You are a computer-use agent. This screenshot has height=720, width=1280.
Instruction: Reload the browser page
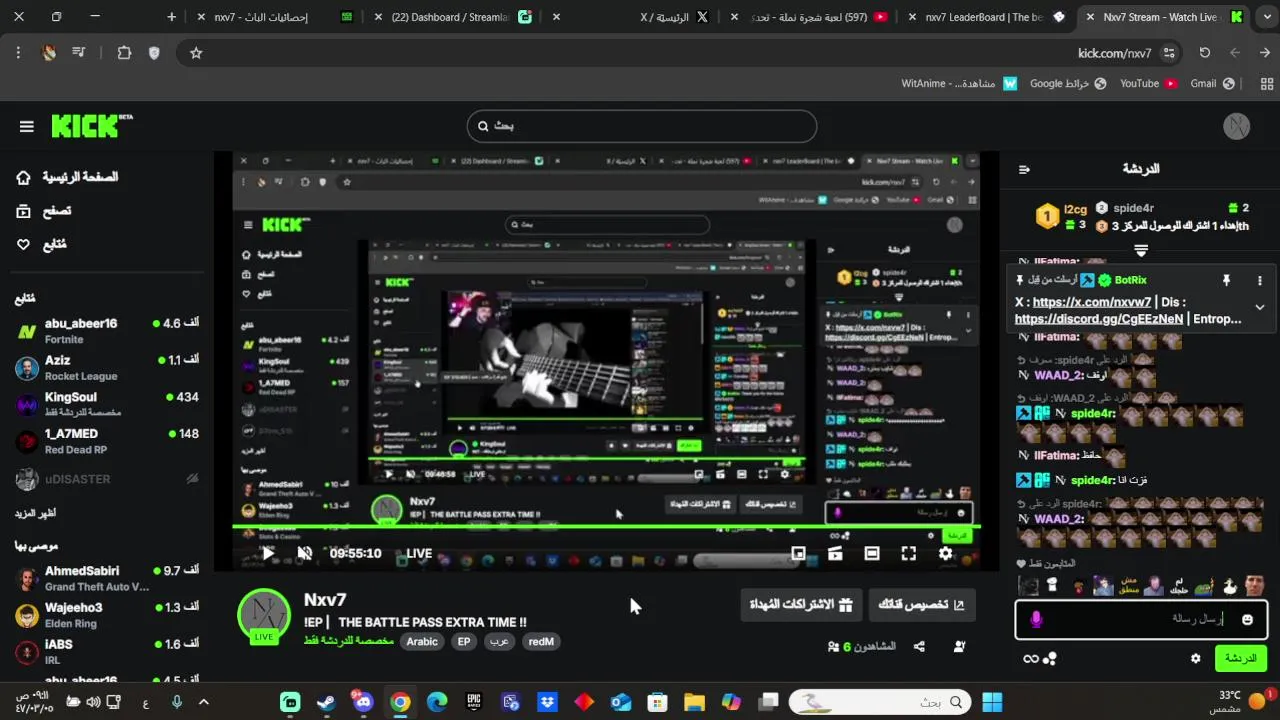coord(1205,53)
